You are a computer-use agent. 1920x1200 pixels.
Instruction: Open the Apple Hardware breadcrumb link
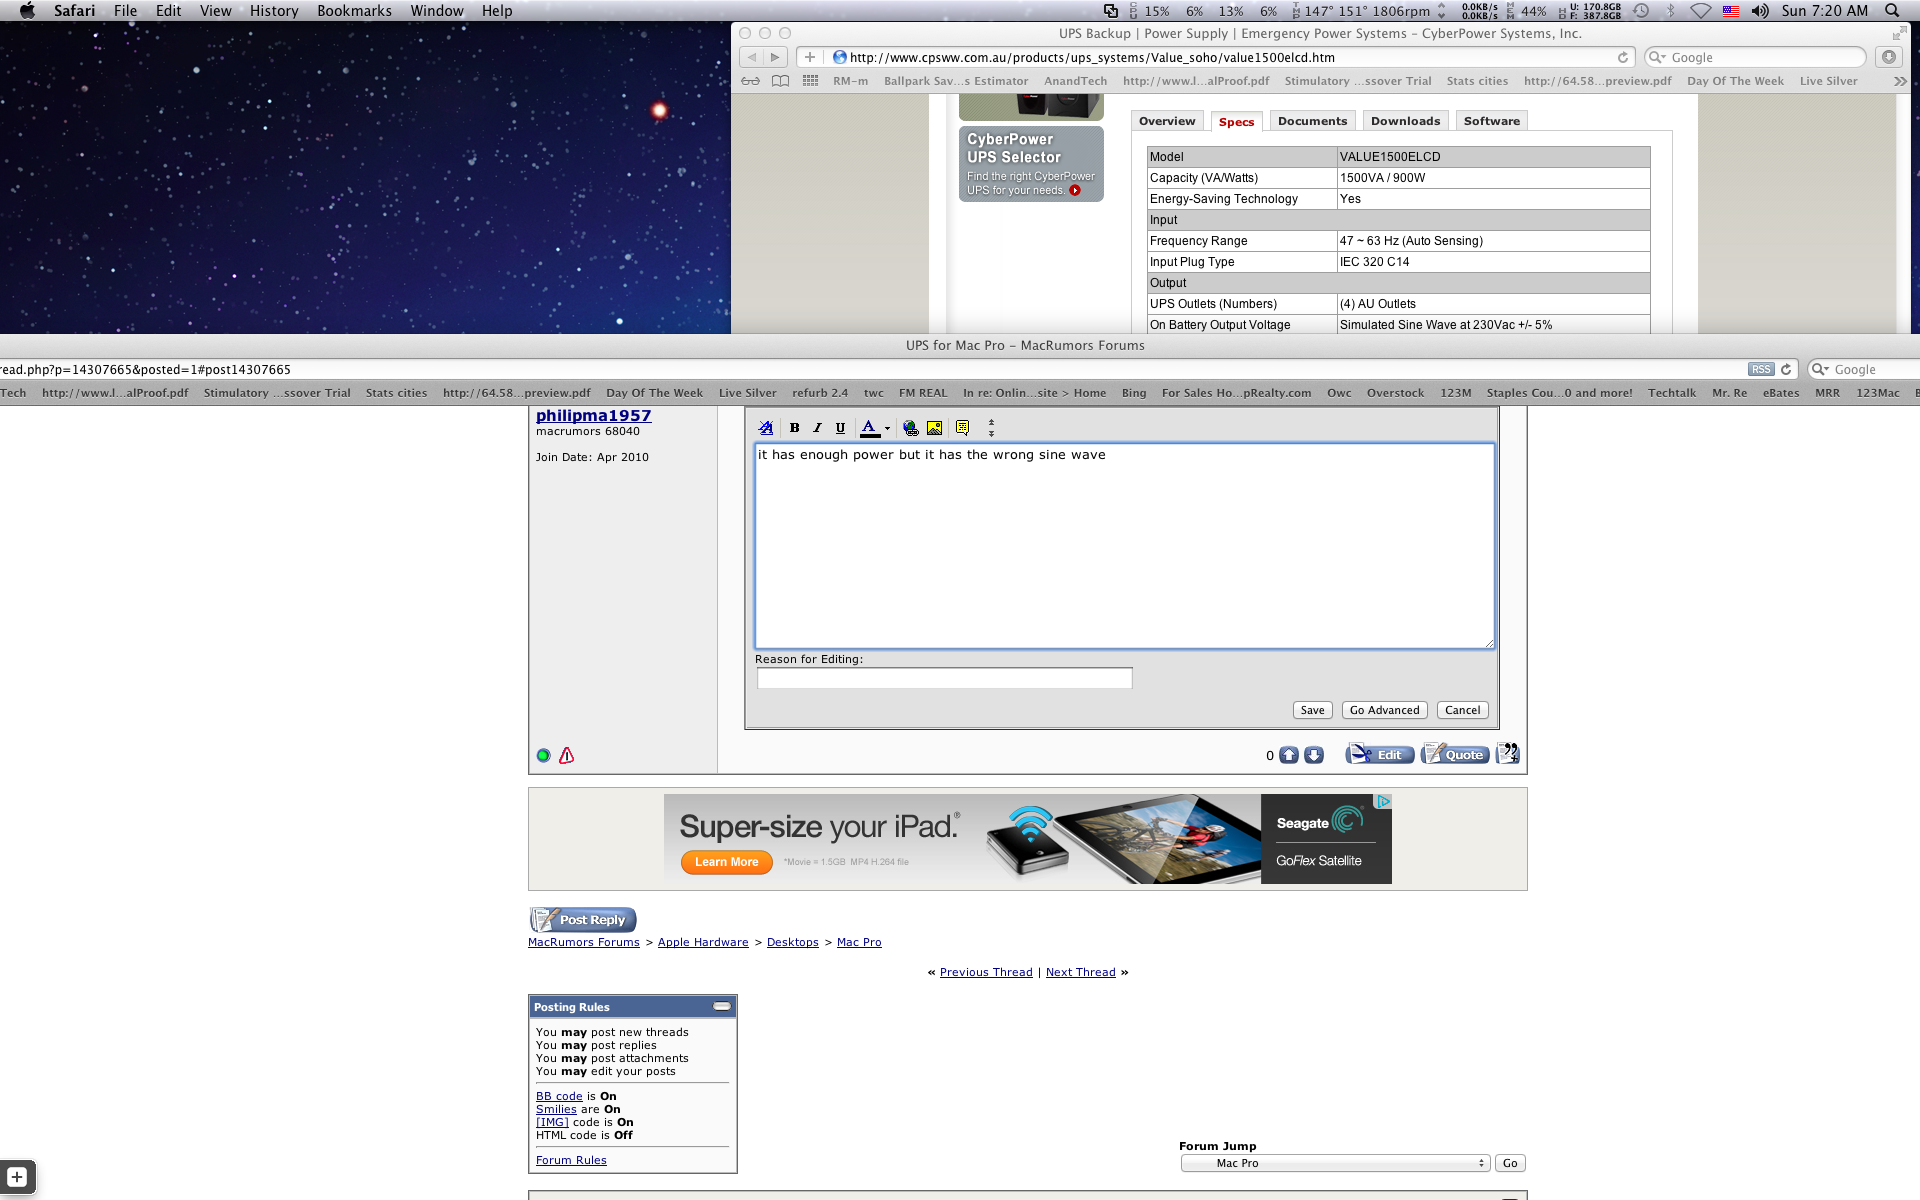[x=703, y=942]
